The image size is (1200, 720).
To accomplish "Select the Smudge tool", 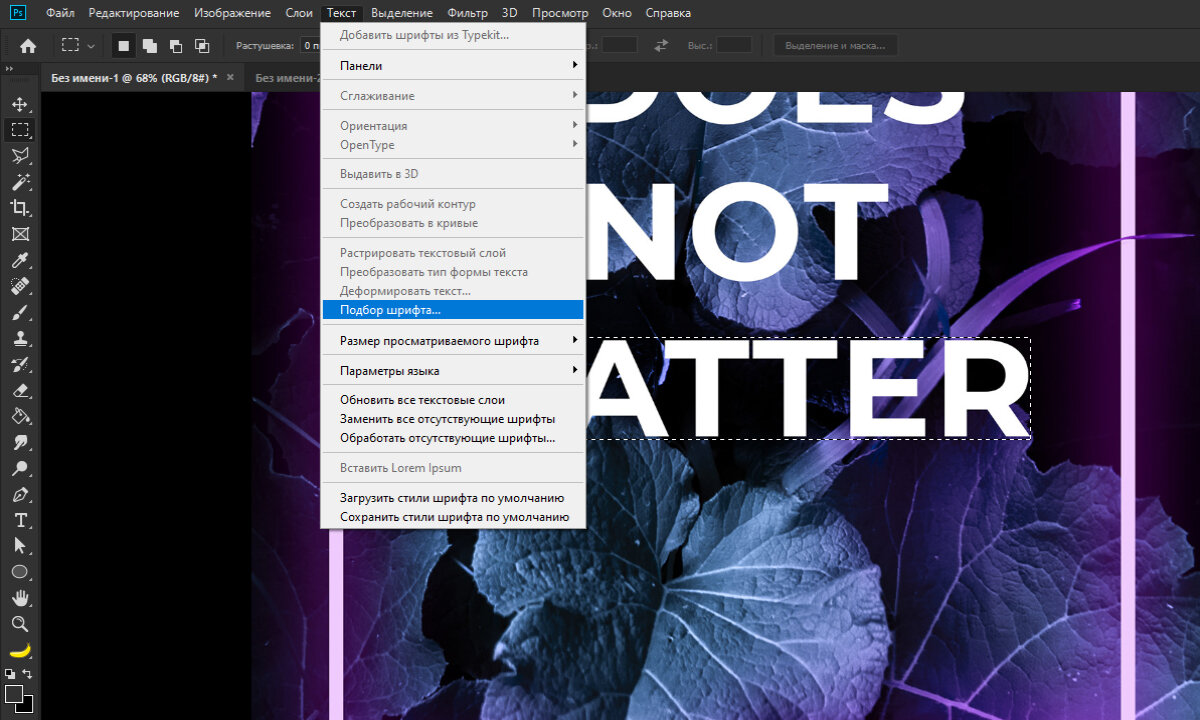I will pyautogui.click(x=19, y=442).
